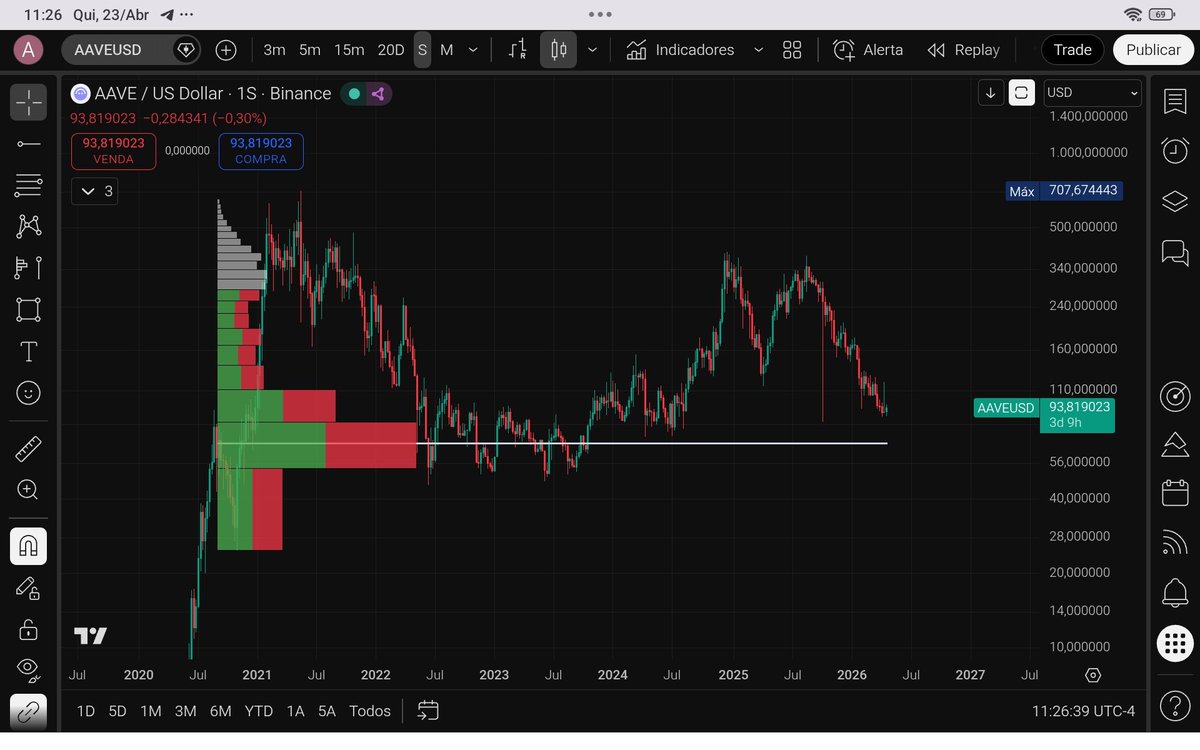Toggle stay in drawing mode

tap(29, 588)
